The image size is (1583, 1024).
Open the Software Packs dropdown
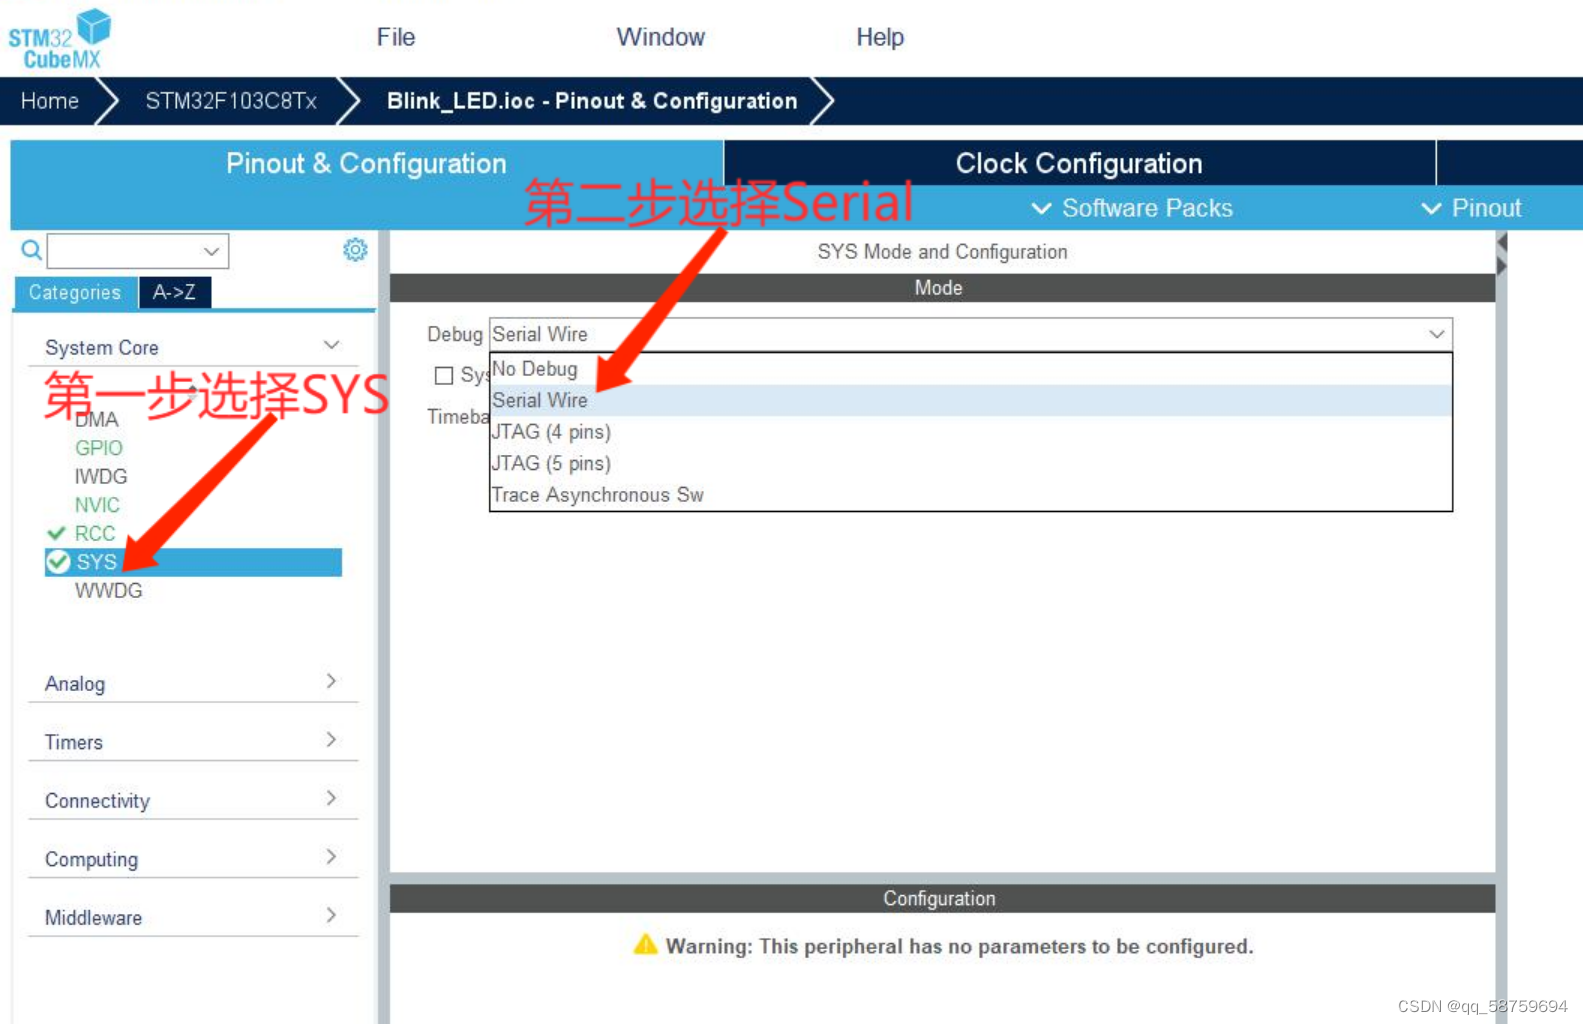click(1132, 208)
